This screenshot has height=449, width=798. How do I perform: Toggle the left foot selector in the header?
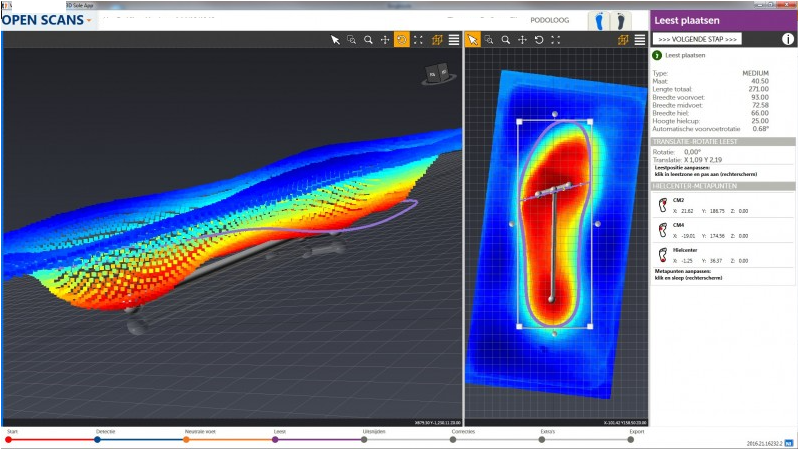tap(601, 19)
